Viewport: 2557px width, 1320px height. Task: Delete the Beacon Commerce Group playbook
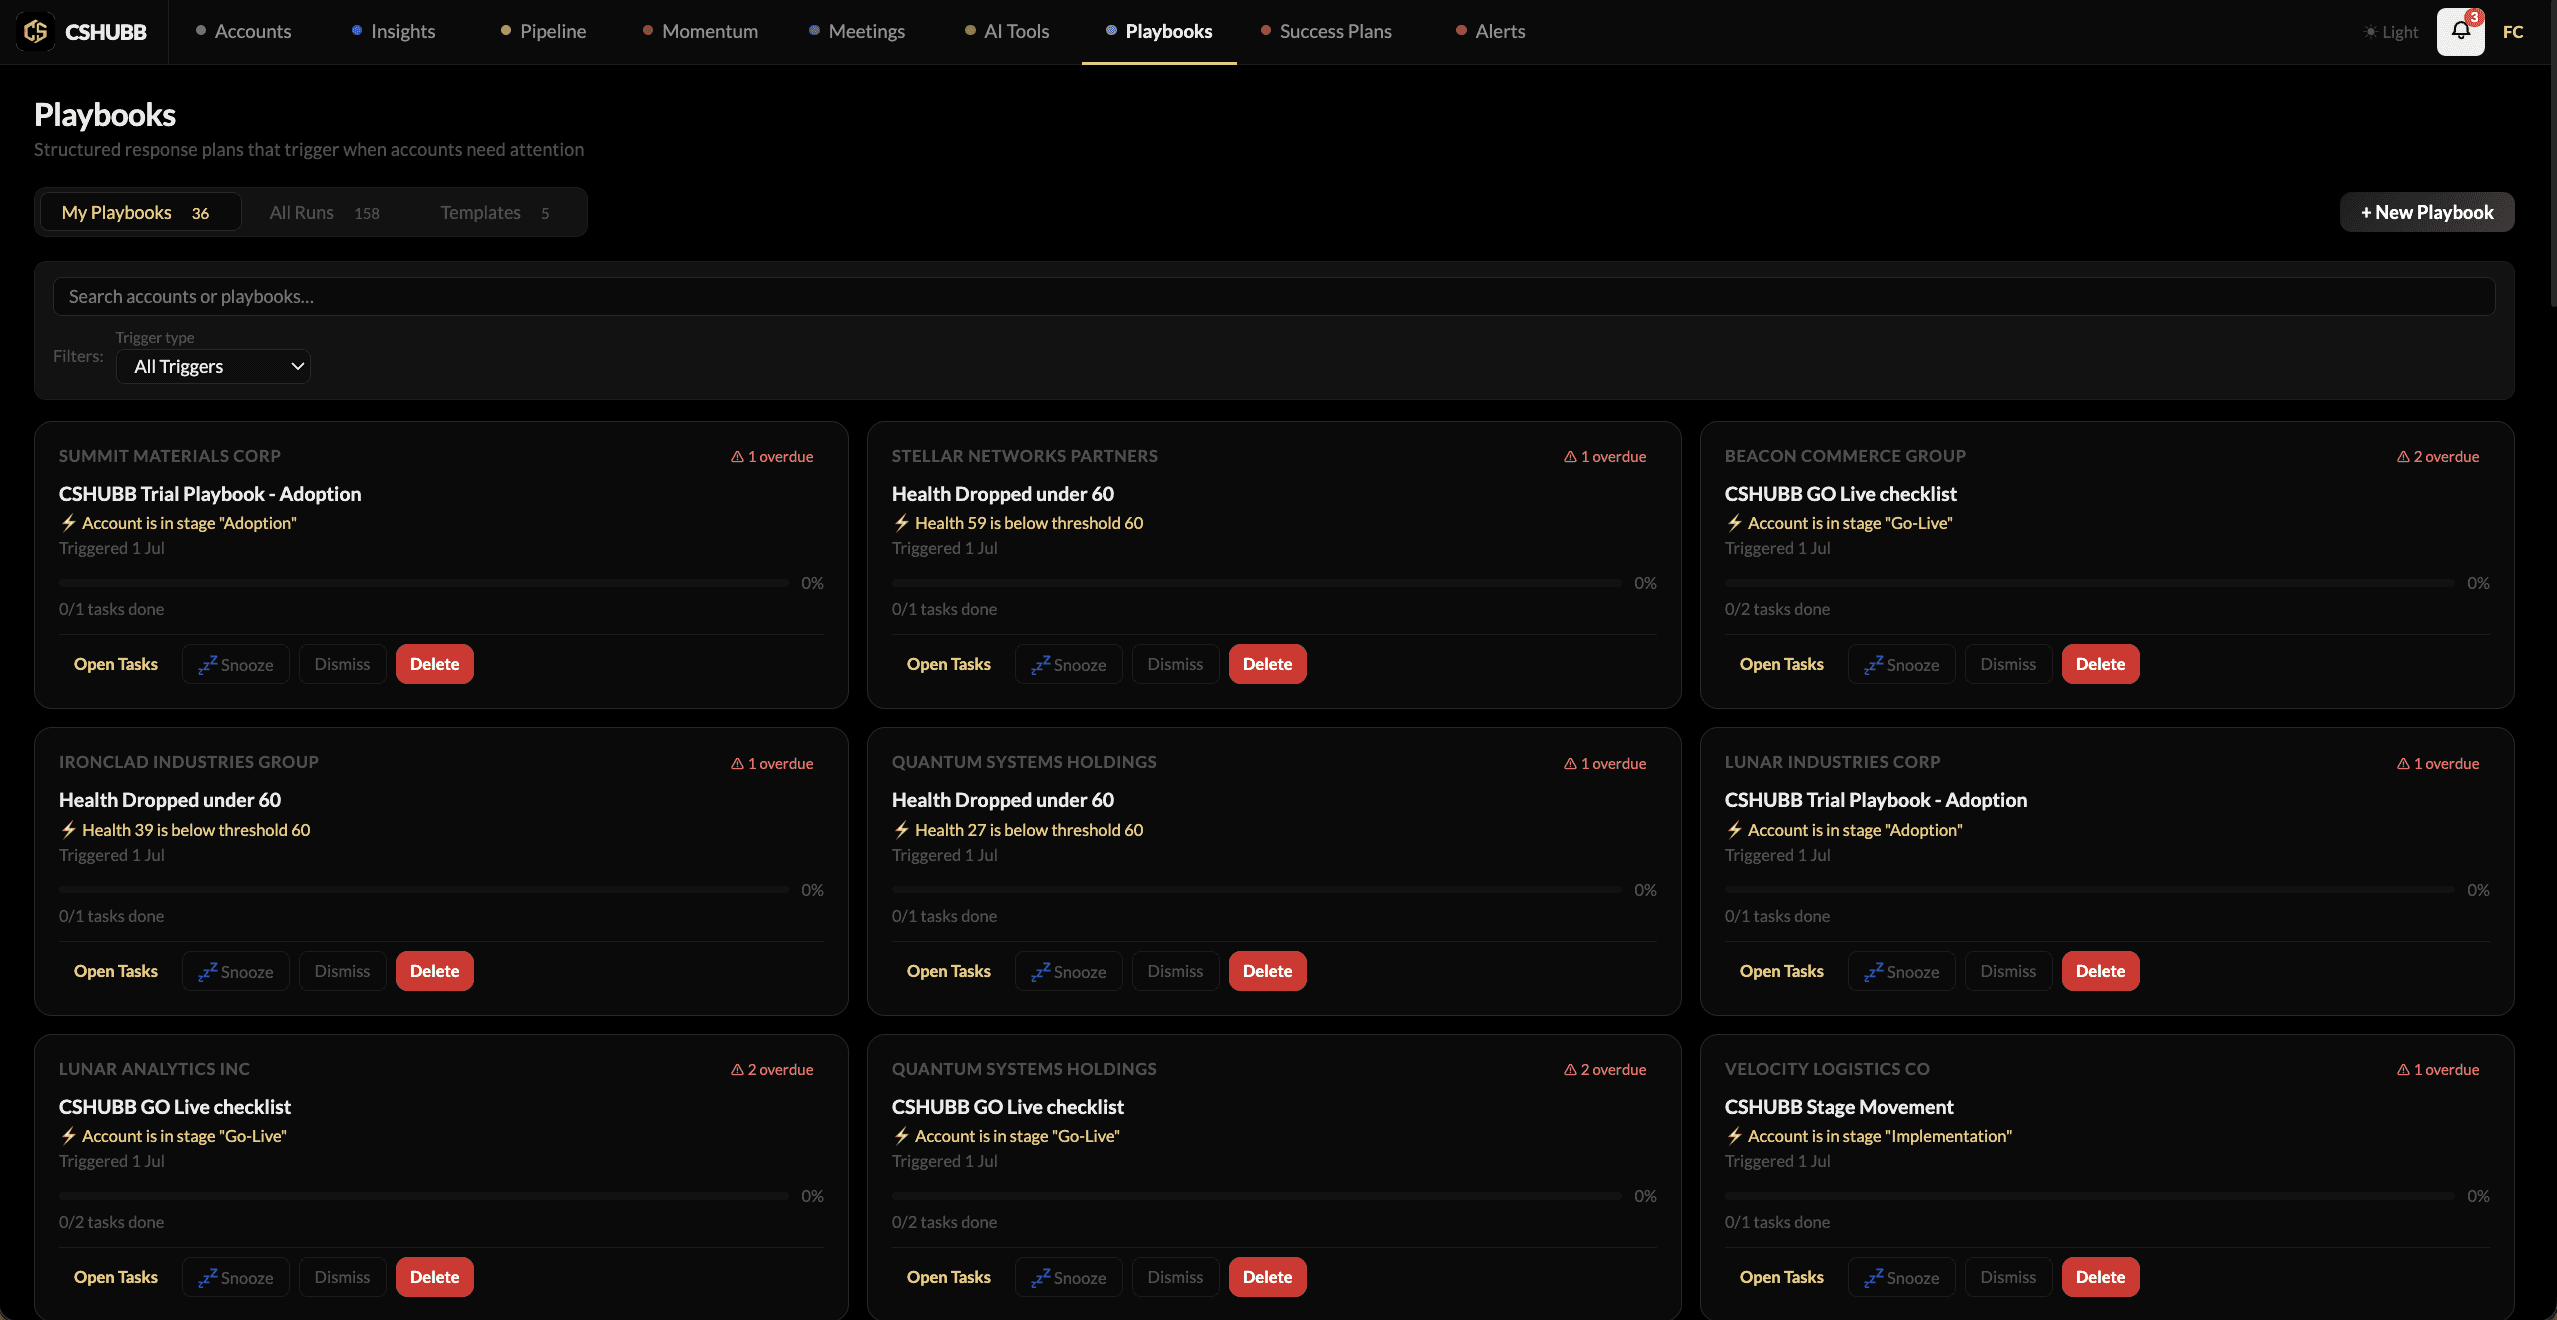(x=2101, y=665)
